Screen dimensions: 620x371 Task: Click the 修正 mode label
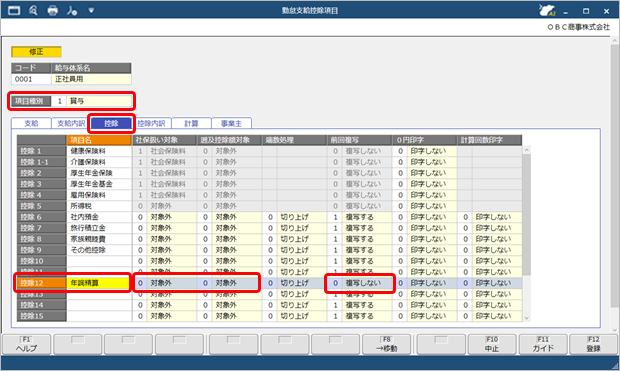[36, 52]
